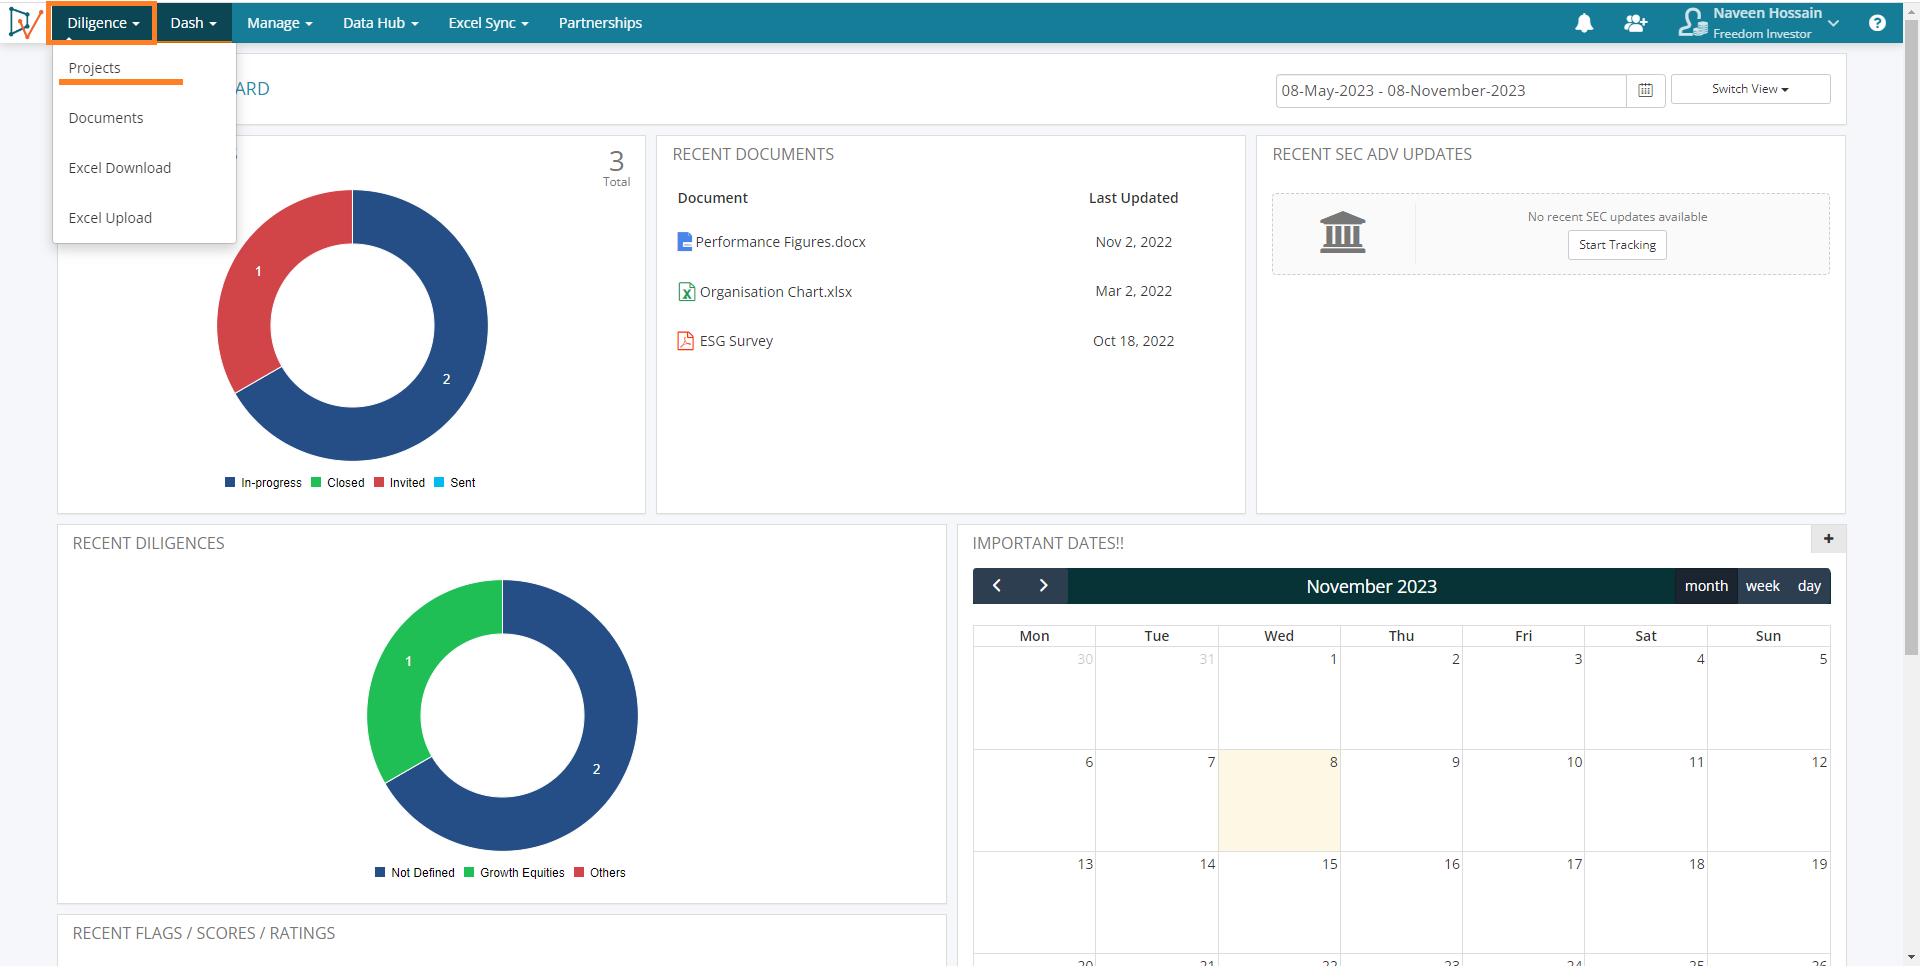Image resolution: width=1920 pixels, height=966 pixels.
Task: Click the Organisation Chart.xlsx Excel icon
Action: 687,292
